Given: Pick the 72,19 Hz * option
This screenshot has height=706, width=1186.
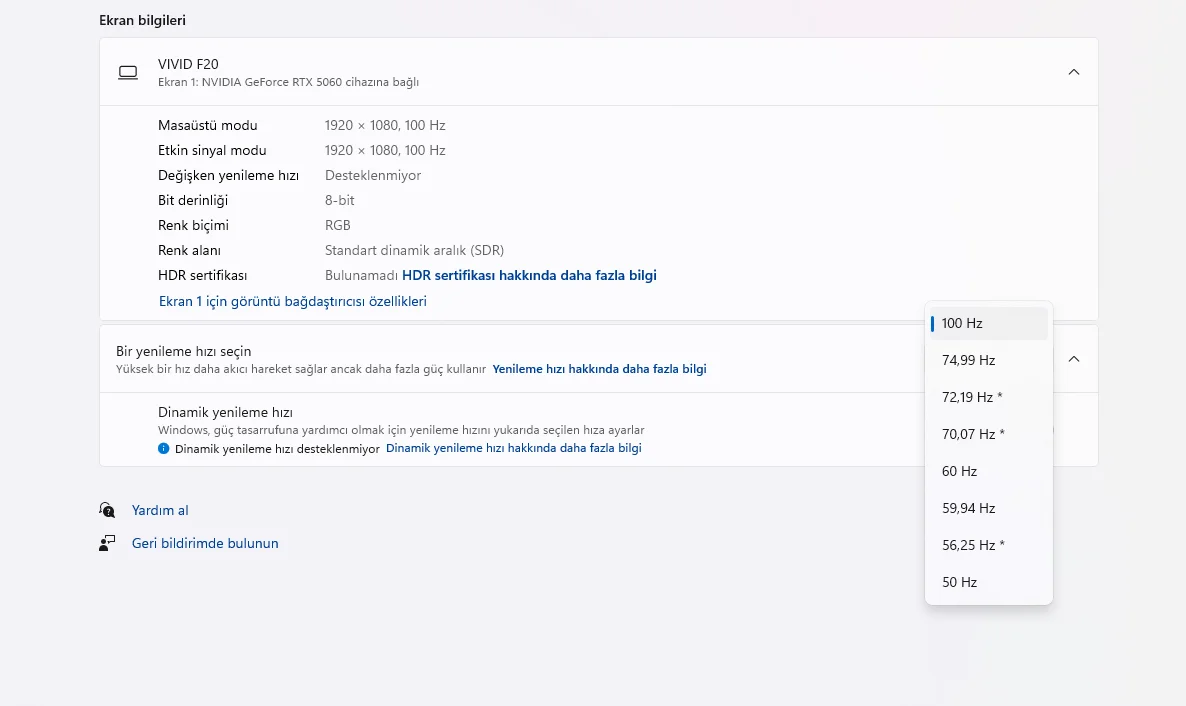Looking at the screenshot, I should tap(988, 397).
